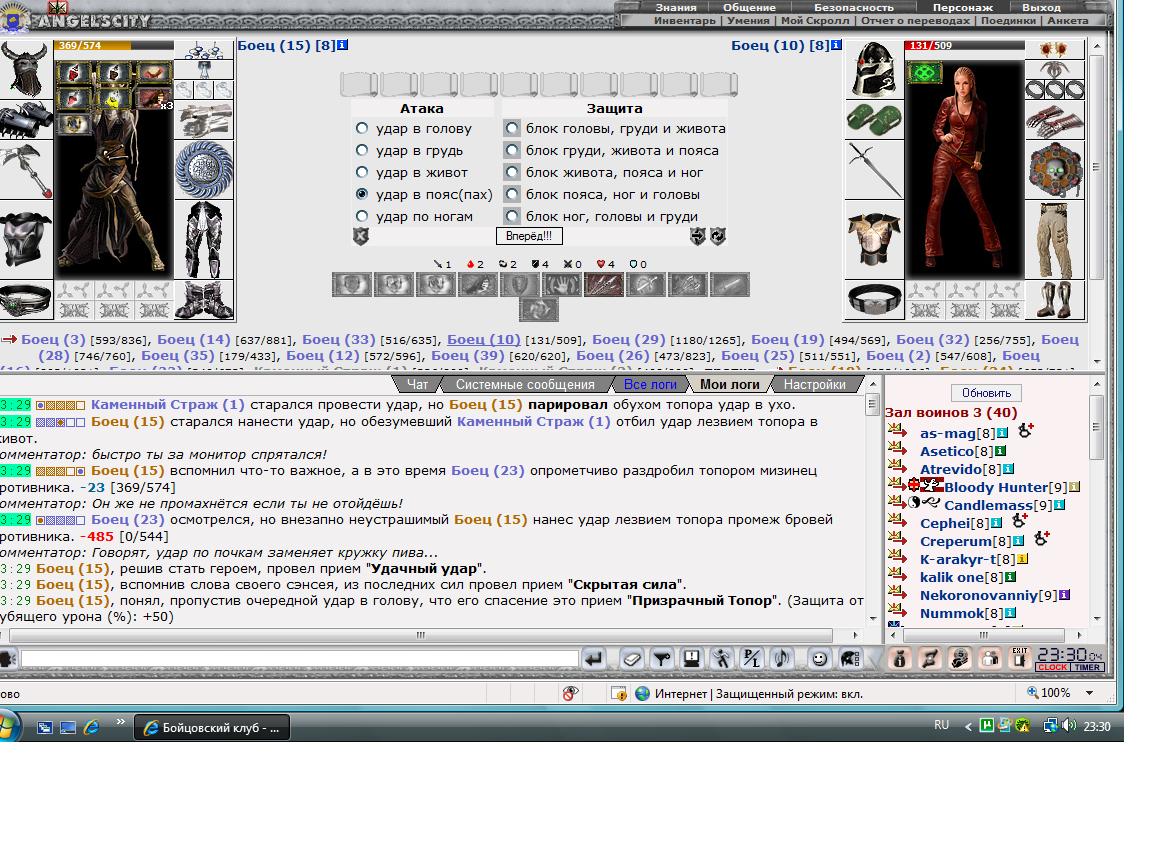Open the Знания menu
Screen dimensions: 1152x864
pos(676,7)
